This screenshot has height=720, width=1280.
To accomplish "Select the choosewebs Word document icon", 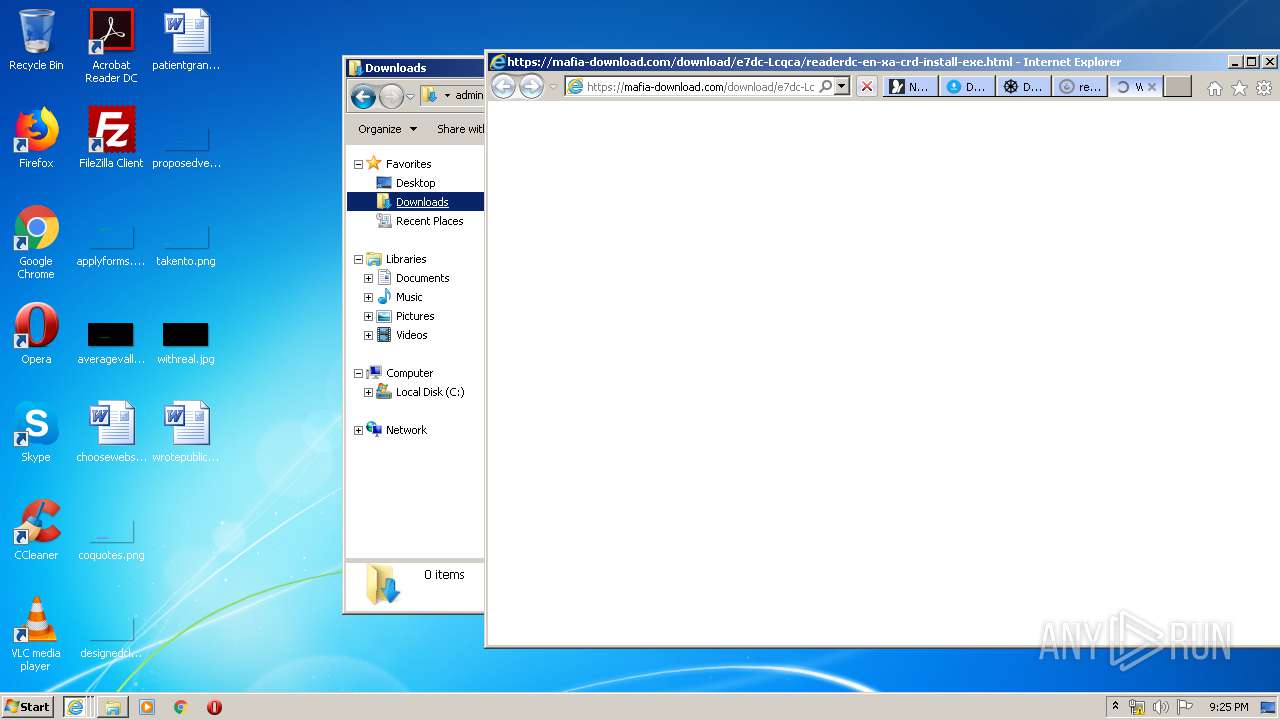I will point(111,432).
